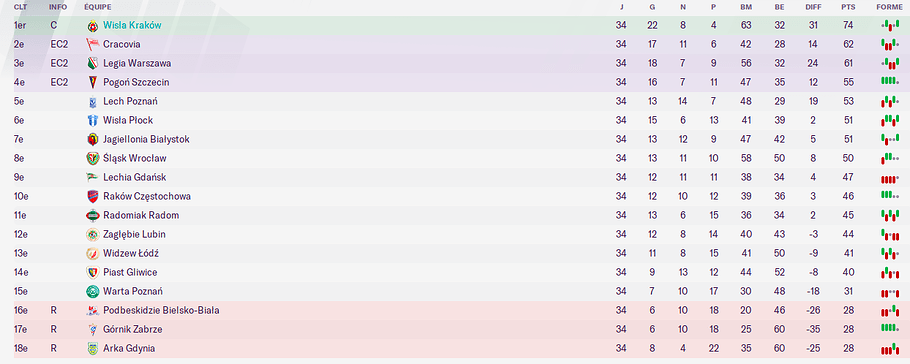The image size is (910, 364).
Task: Click the Górnik Zabrze club crest
Action: pyautogui.click(x=92, y=329)
